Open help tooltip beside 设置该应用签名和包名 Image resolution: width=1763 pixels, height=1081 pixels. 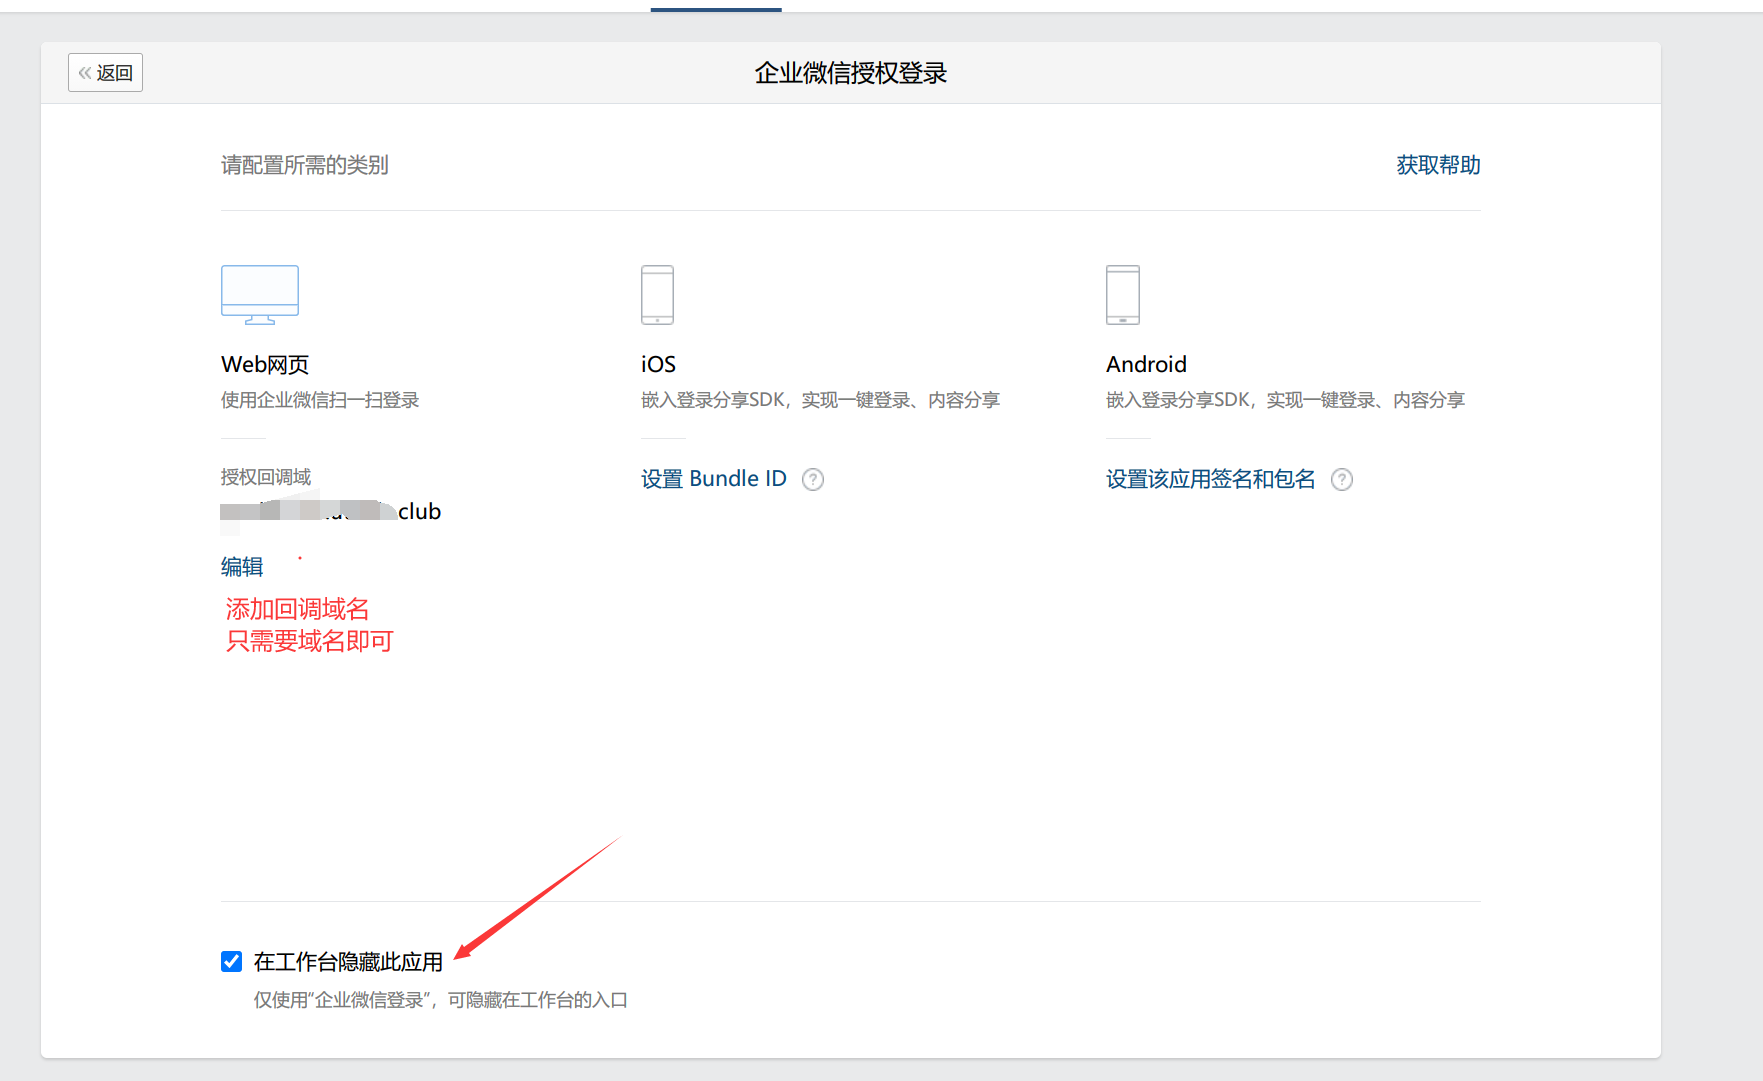[x=1341, y=480]
